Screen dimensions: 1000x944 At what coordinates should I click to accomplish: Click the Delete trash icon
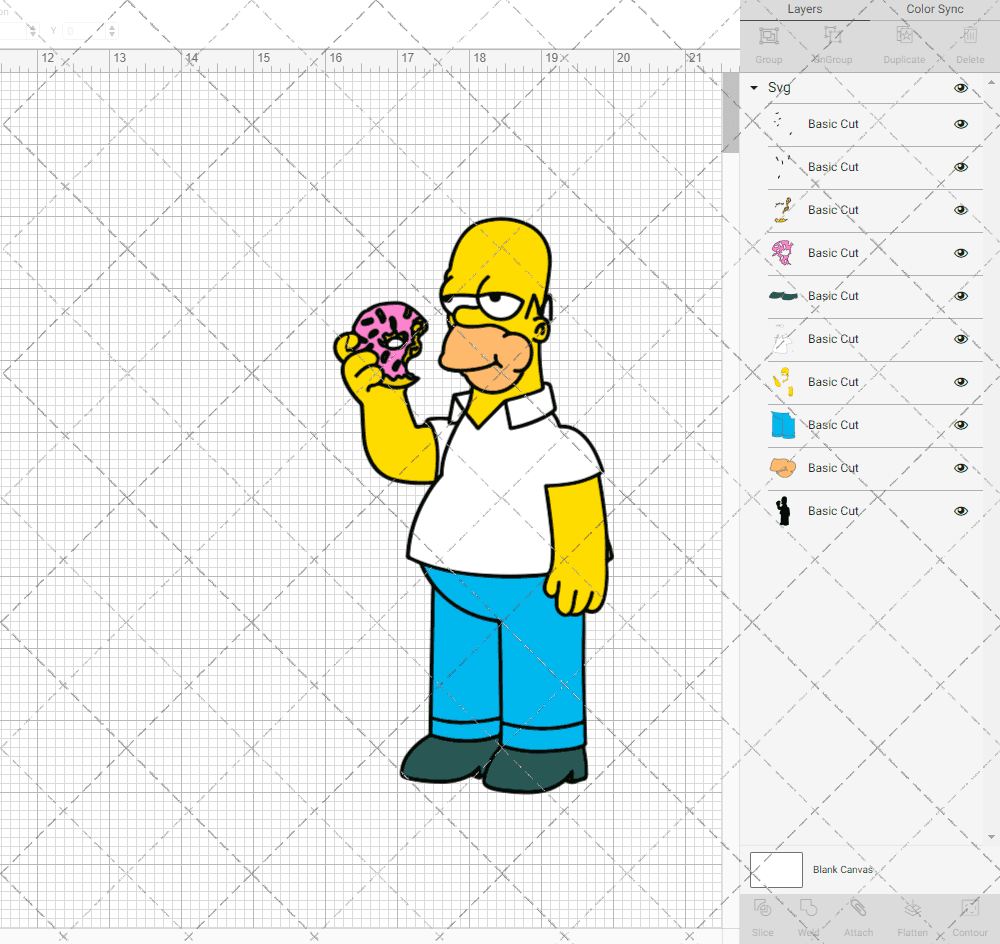(969, 36)
